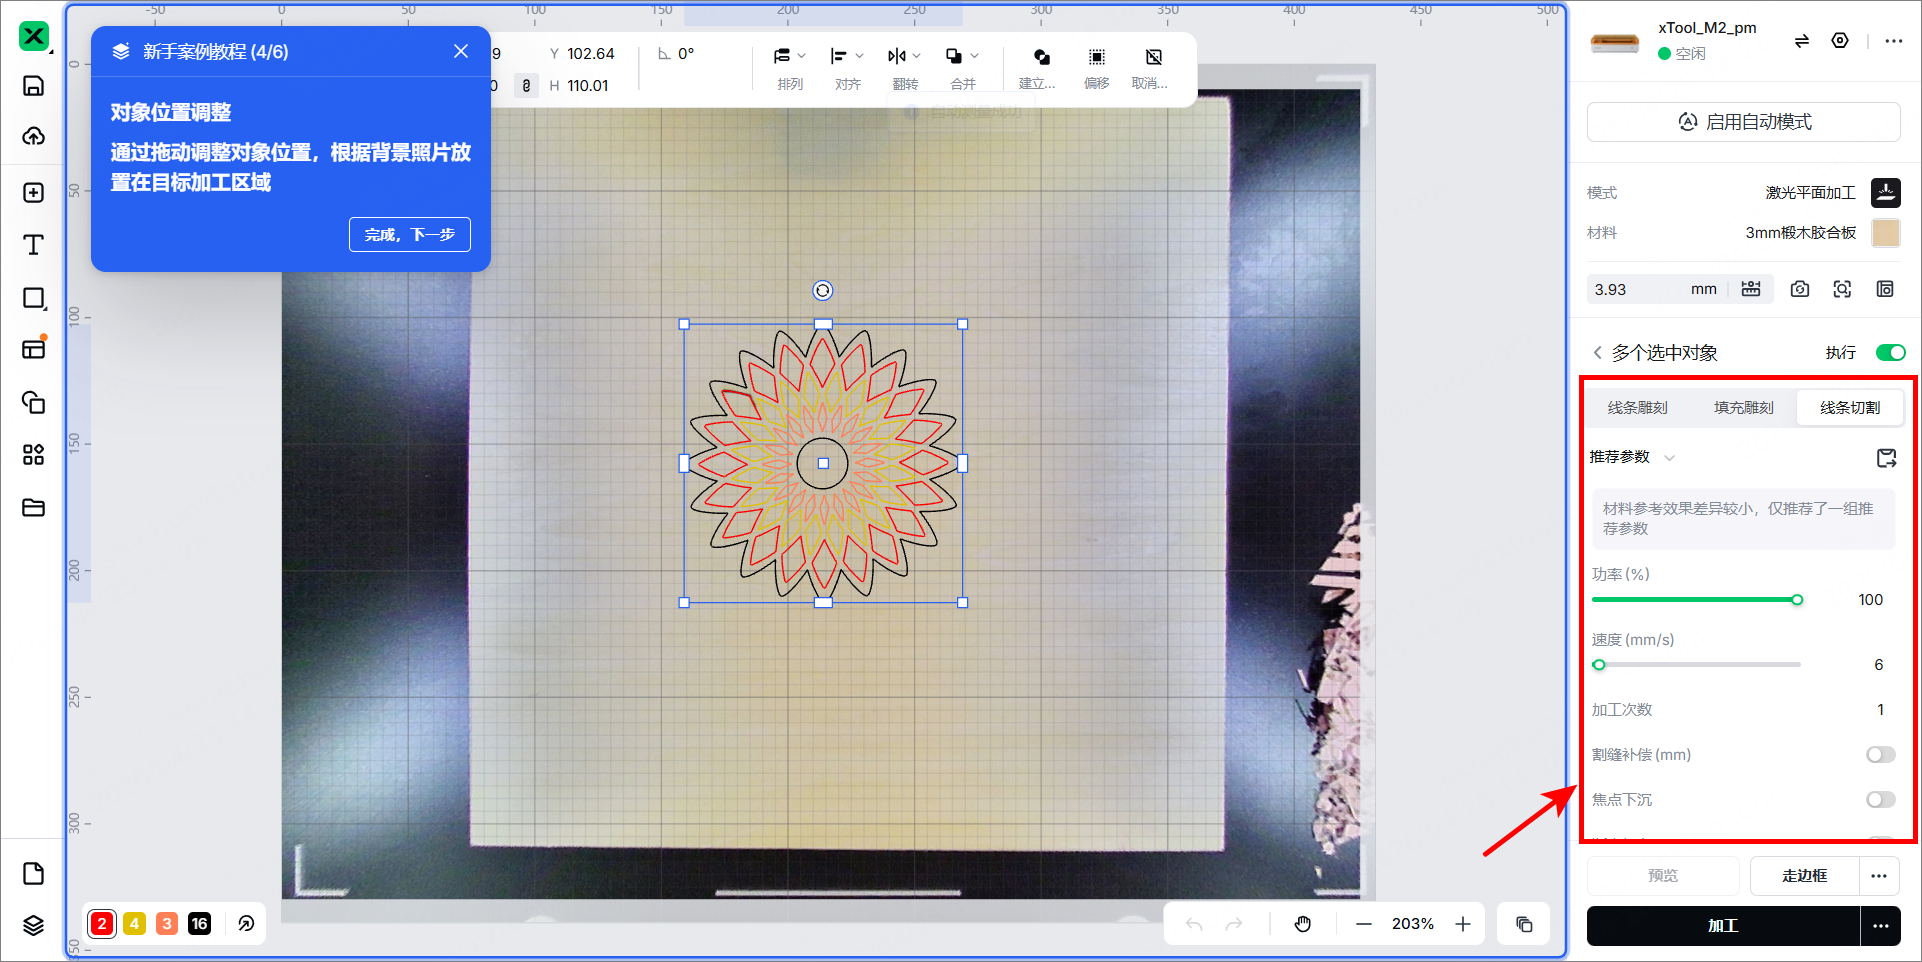The width and height of the screenshot is (1922, 962).
Task: Select the rectangle shape tool
Action: point(33,298)
